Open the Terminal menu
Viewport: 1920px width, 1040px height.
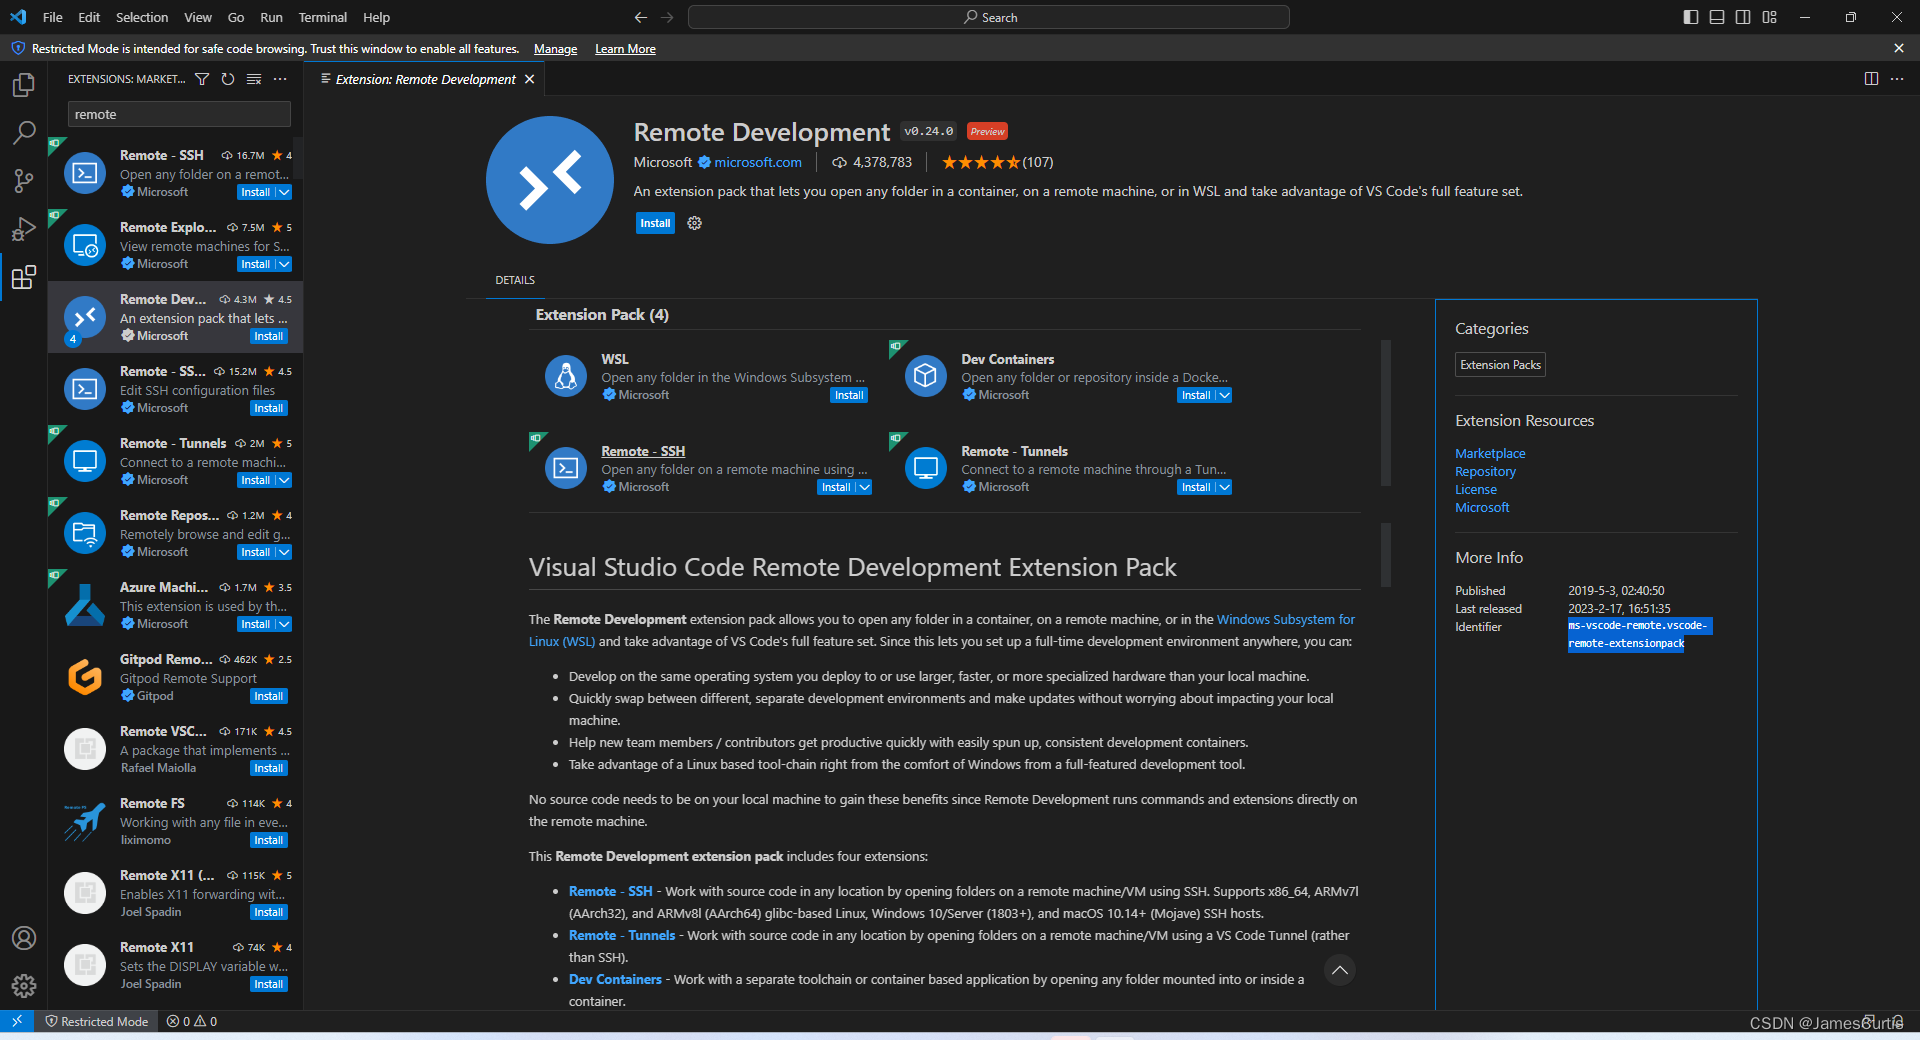[x=323, y=17]
